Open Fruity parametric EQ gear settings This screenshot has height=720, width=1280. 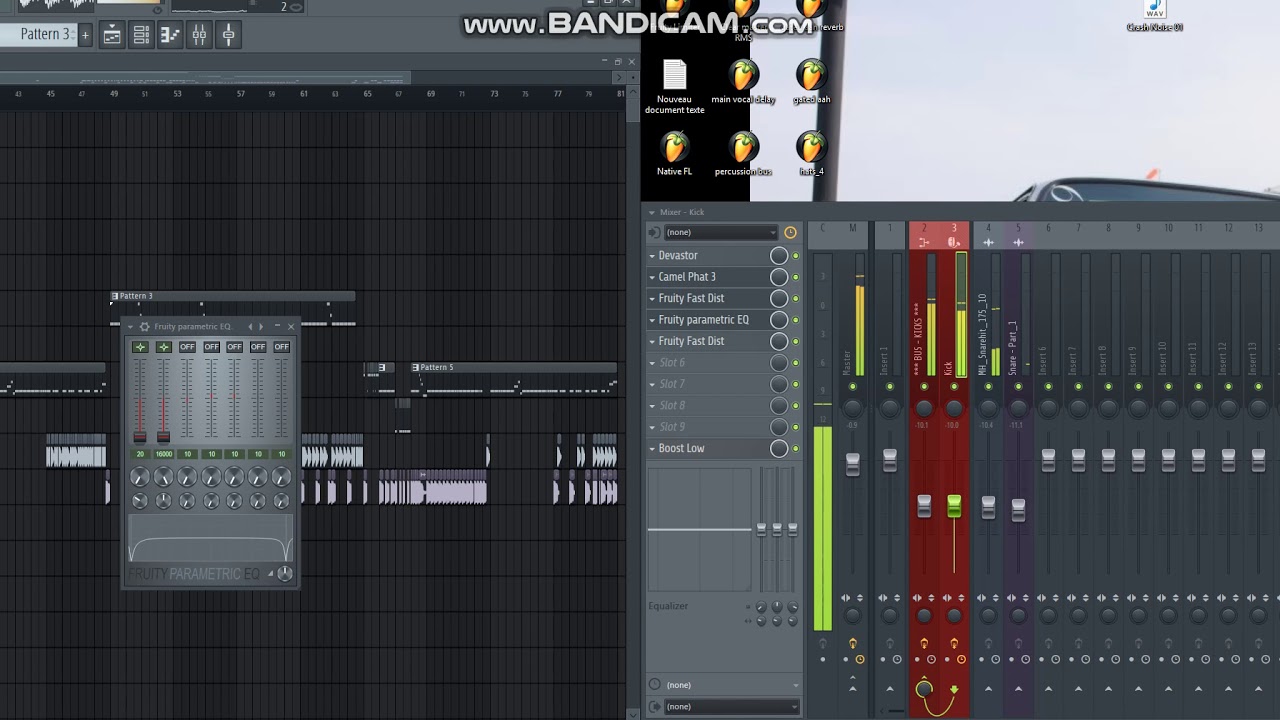pos(144,327)
